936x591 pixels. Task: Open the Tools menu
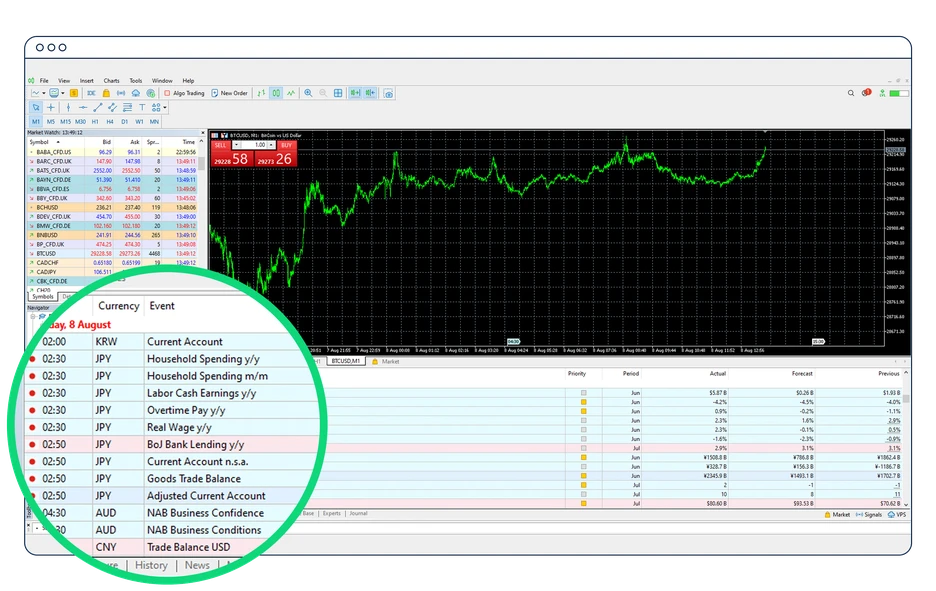(136, 81)
